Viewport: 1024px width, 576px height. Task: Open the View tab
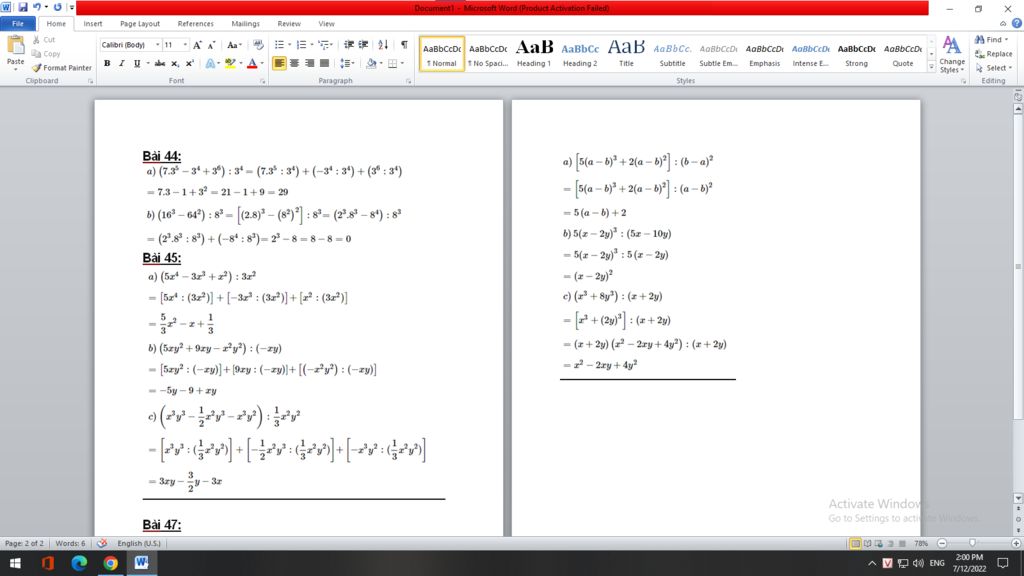(327, 24)
